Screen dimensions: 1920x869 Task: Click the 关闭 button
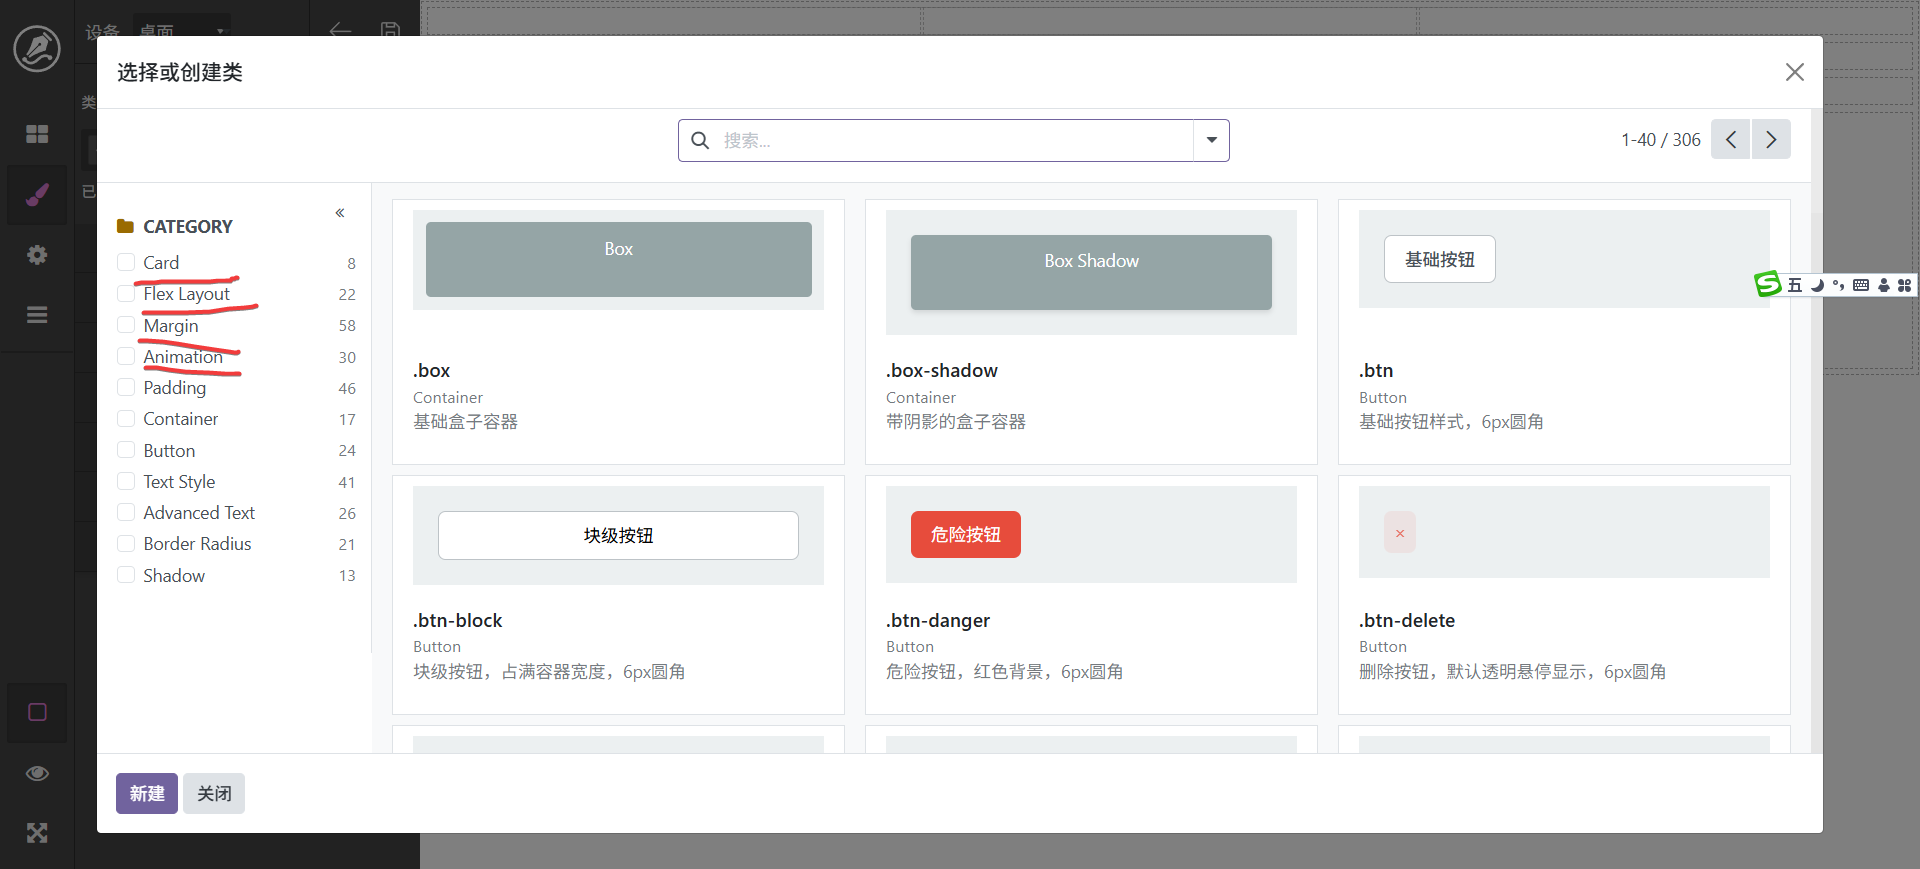coord(214,794)
